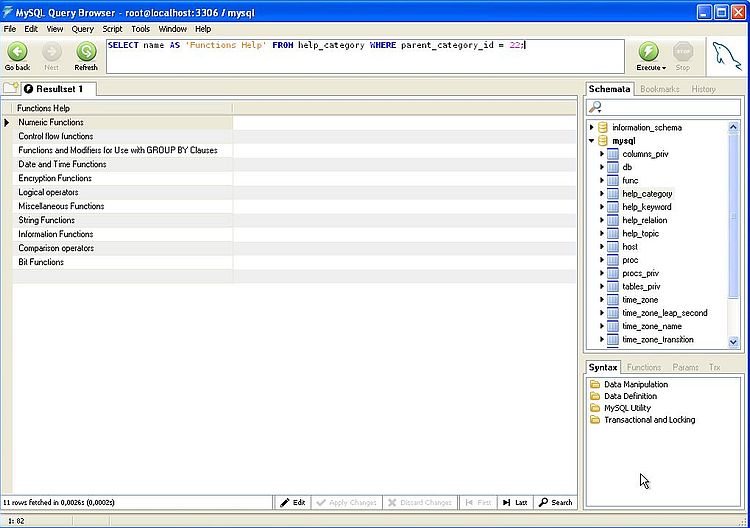Select the Bit Functions row
Viewport: 750px width, 528px height.
click(122, 262)
